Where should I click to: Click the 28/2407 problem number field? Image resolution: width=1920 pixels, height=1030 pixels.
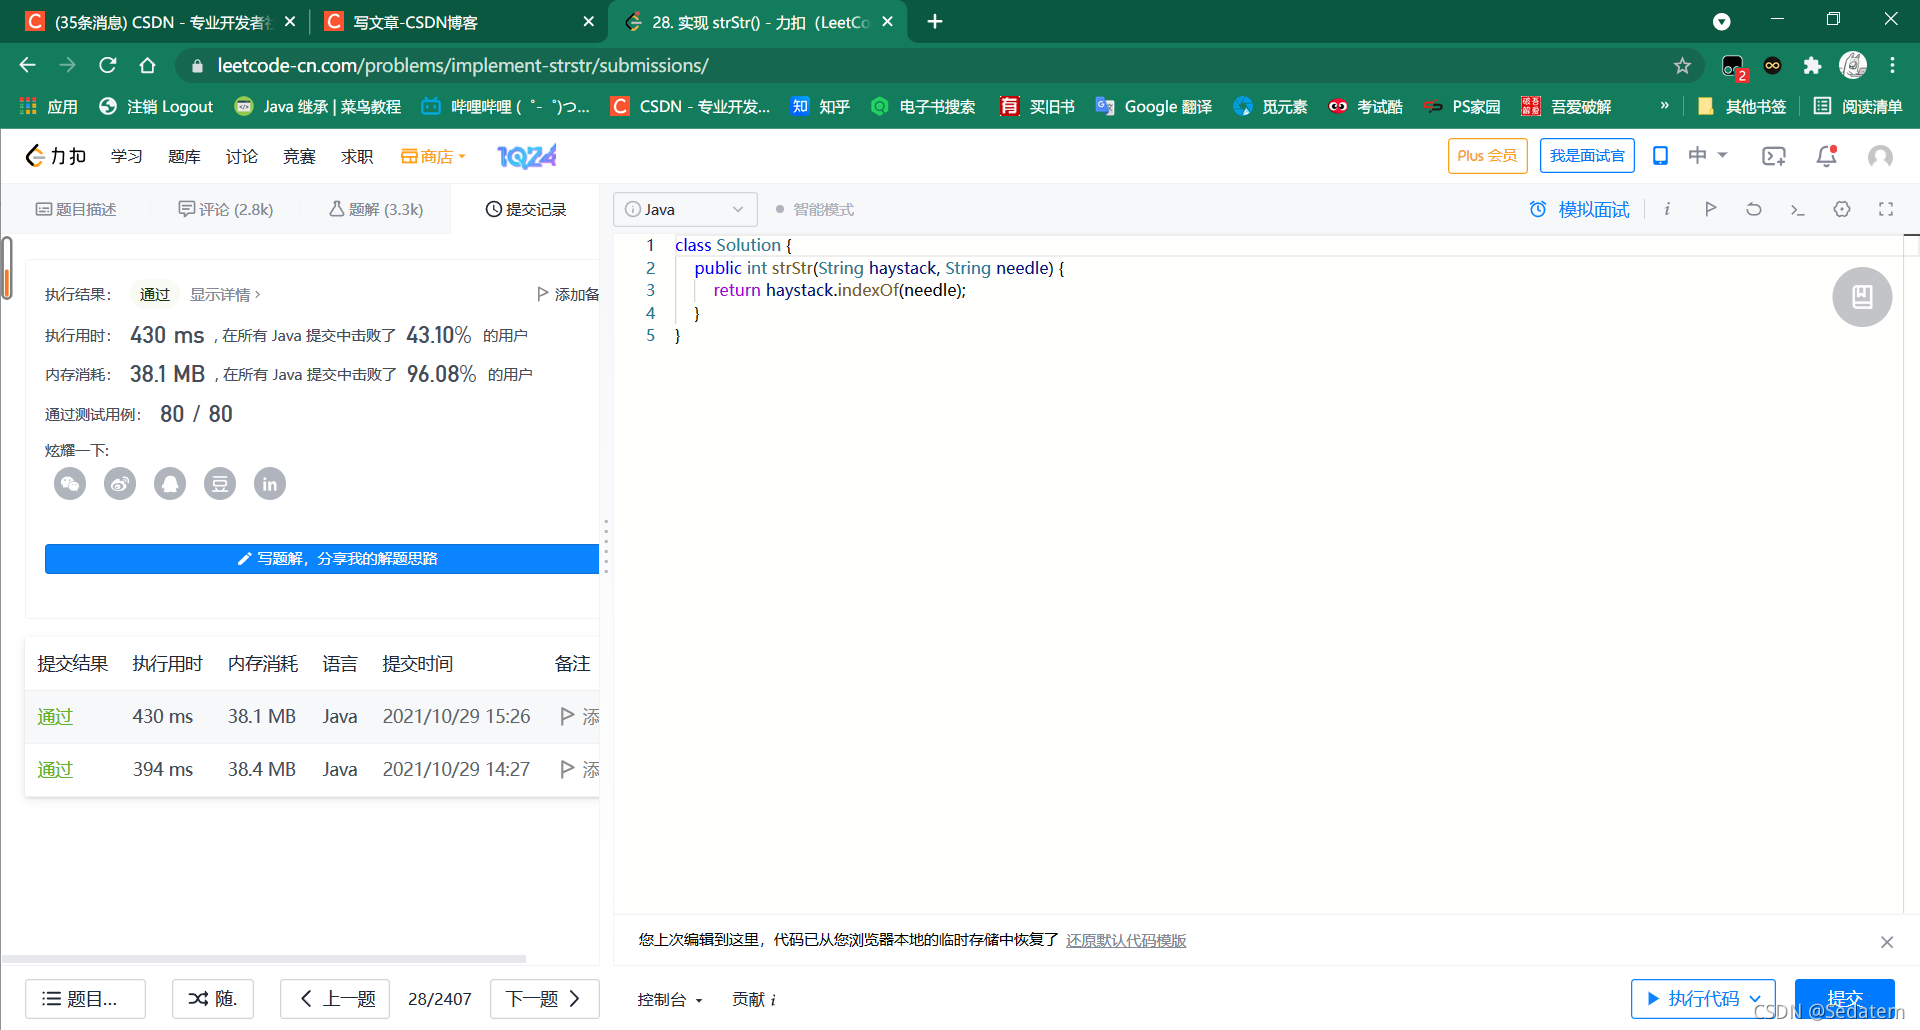coord(439,998)
